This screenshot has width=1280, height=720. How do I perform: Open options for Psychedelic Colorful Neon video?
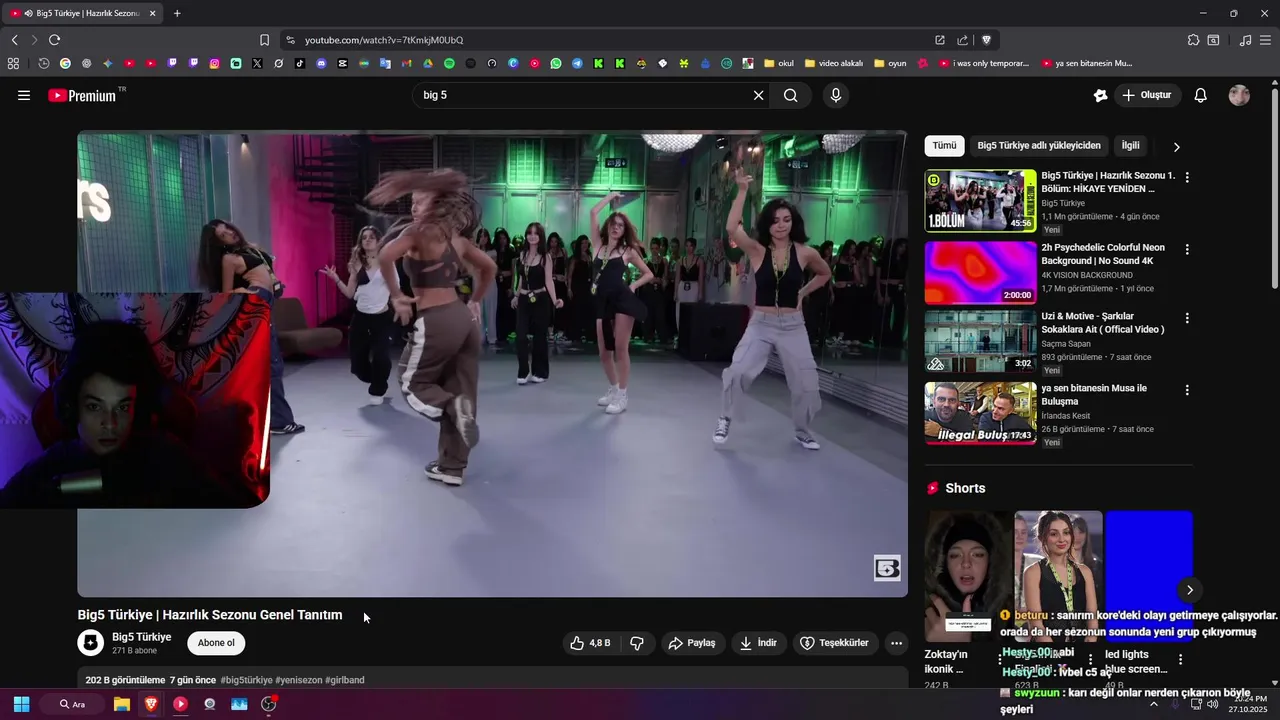pyautogui.click(x=1187, y=249)
